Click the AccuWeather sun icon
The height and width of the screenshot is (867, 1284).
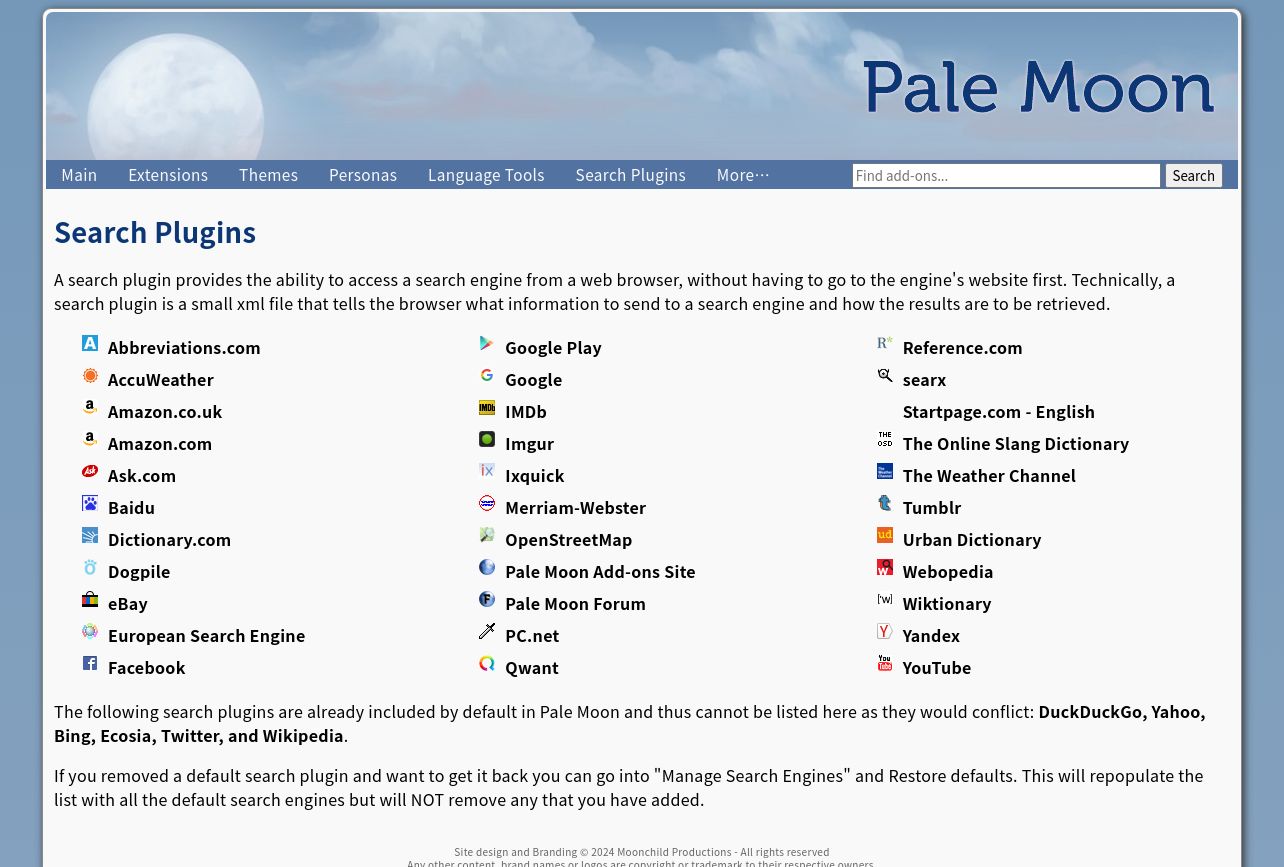point(90,375)
